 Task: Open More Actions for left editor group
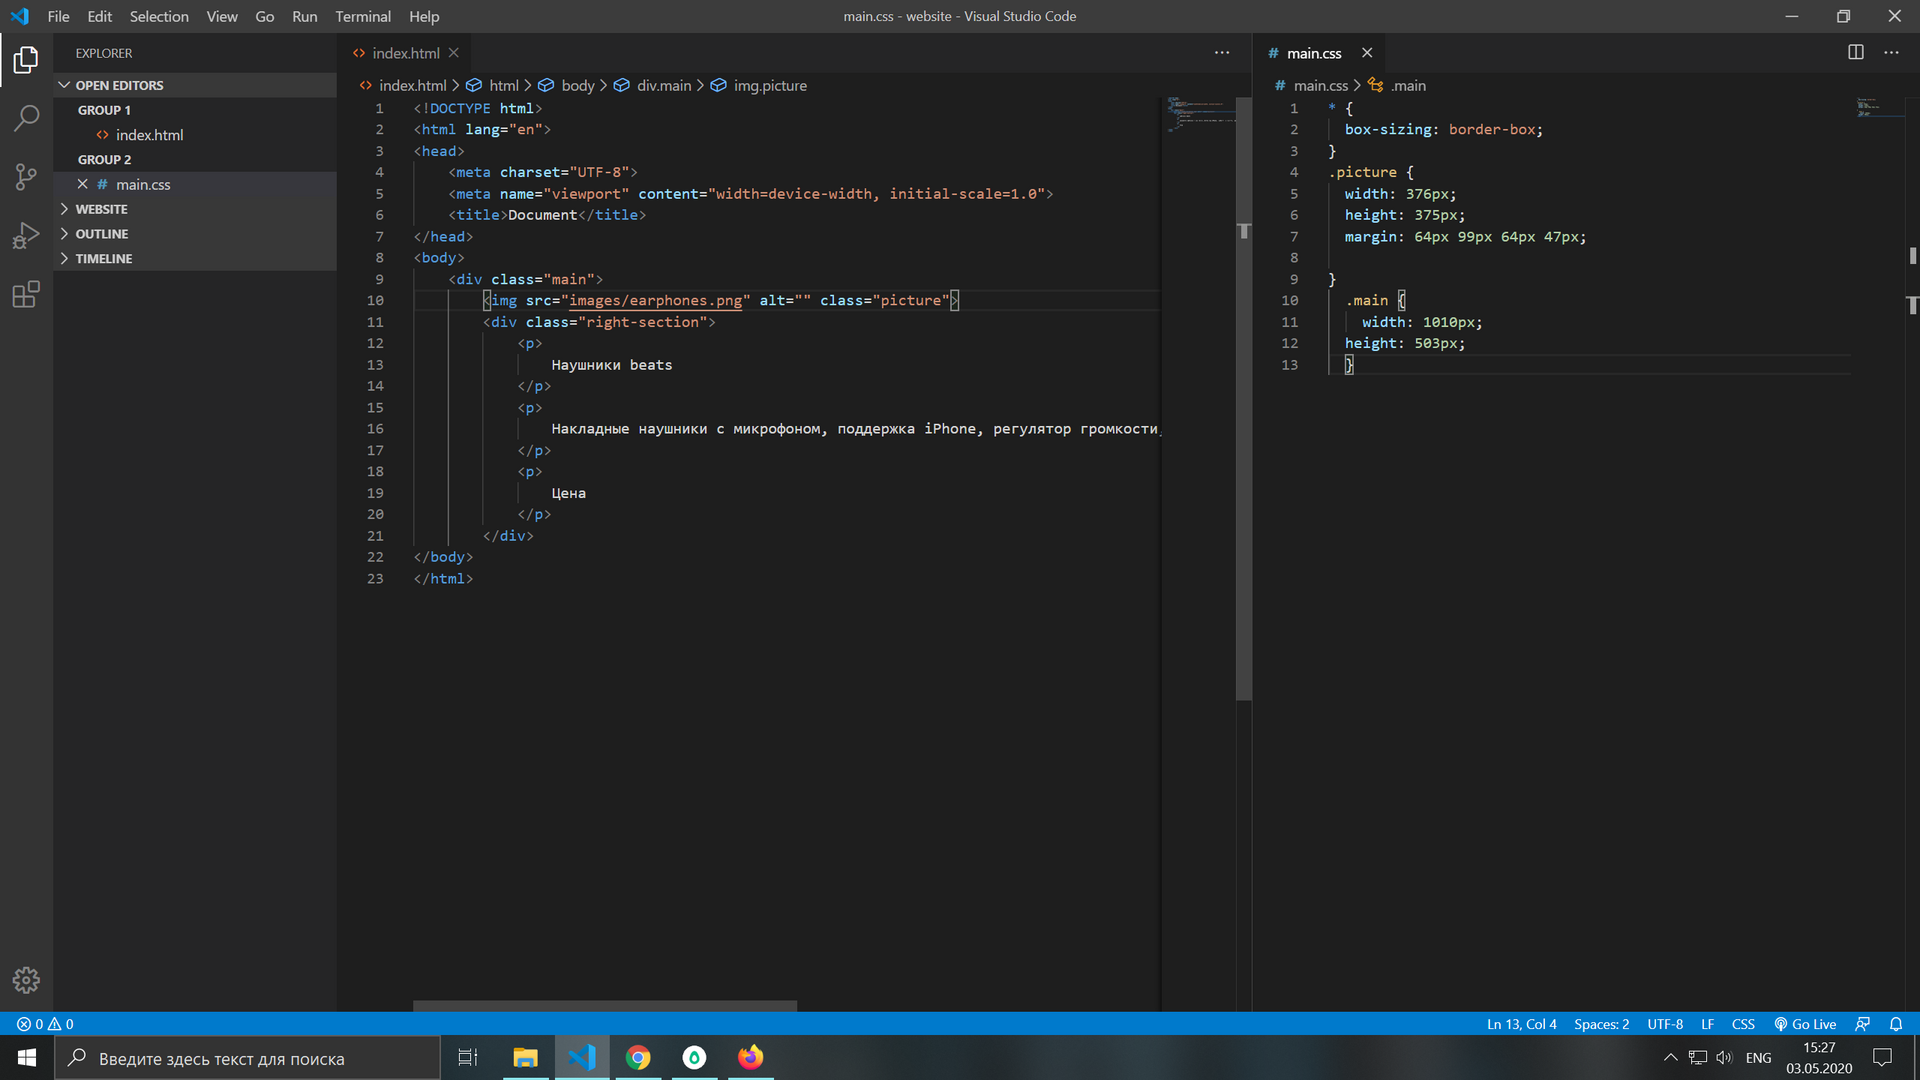[x=1222, y=53]
